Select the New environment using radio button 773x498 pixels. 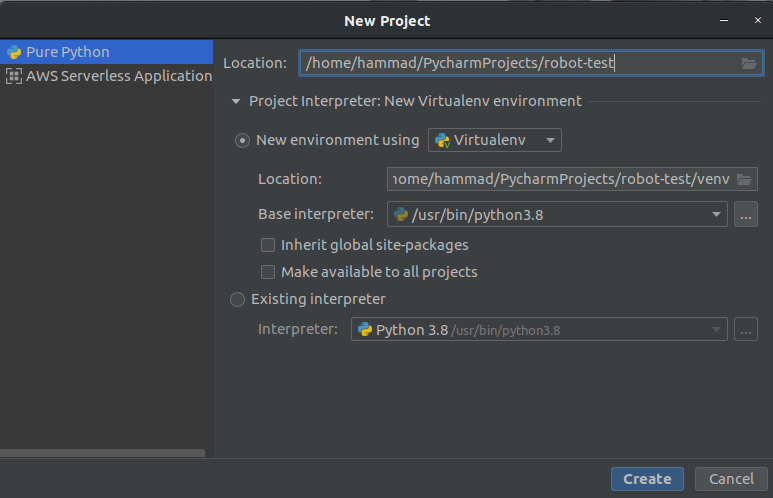[242, 140]
